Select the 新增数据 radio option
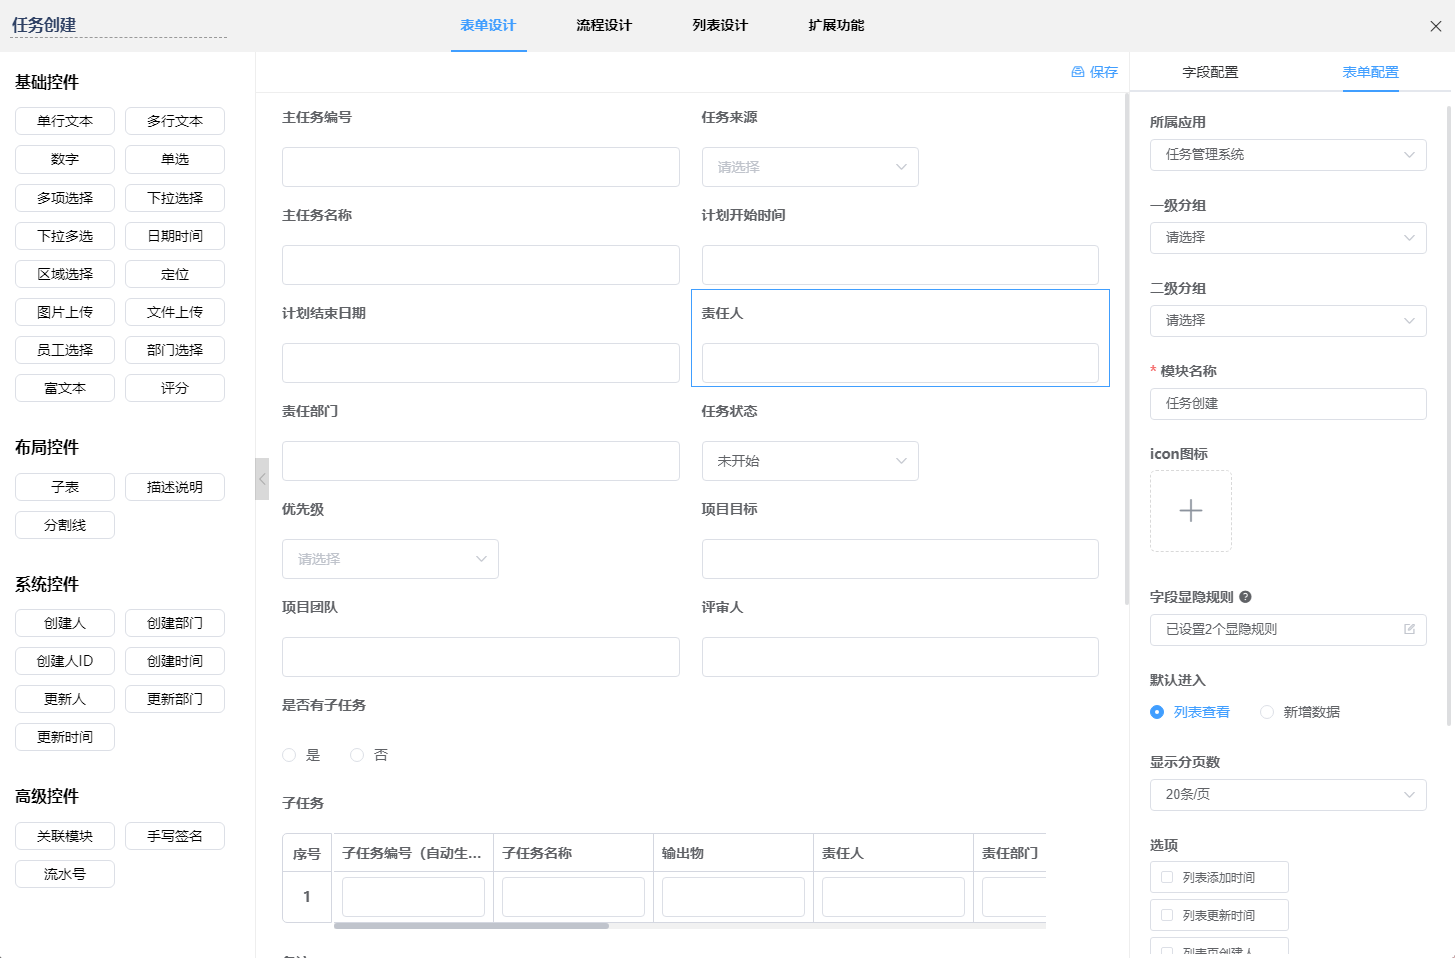1455x958 pixels. point(1267,712)
